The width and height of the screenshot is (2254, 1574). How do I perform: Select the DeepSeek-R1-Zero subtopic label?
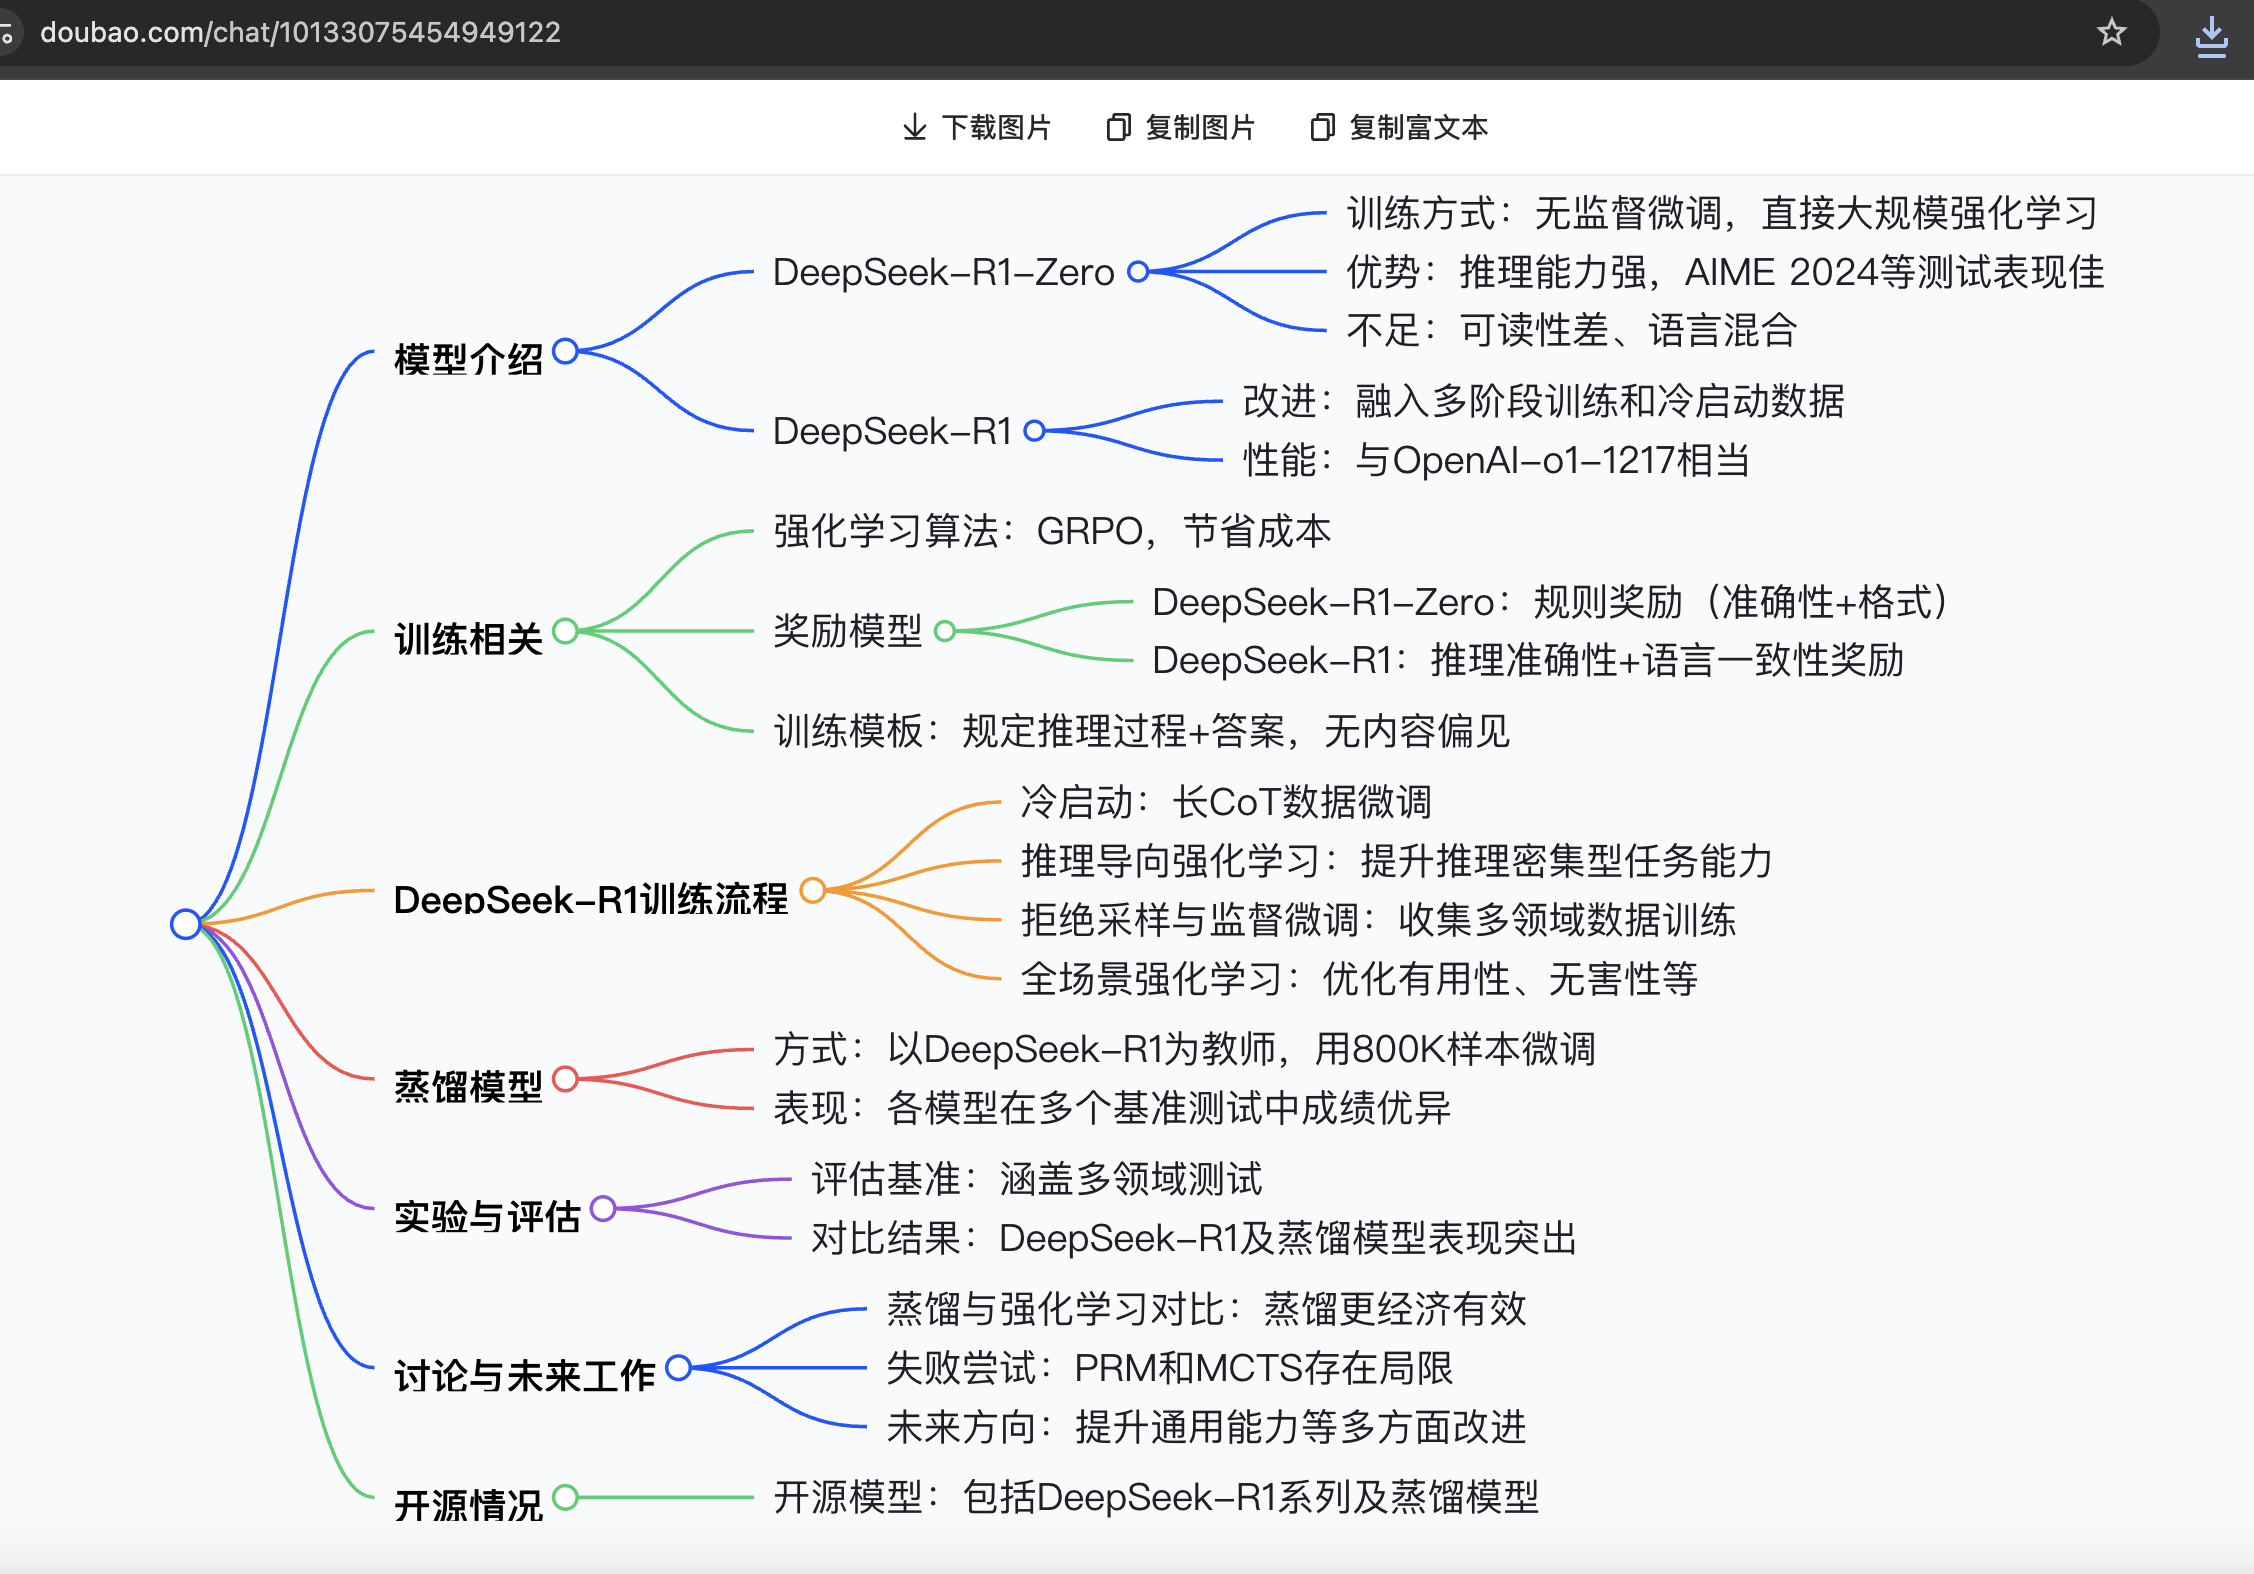tap(943, 272)
